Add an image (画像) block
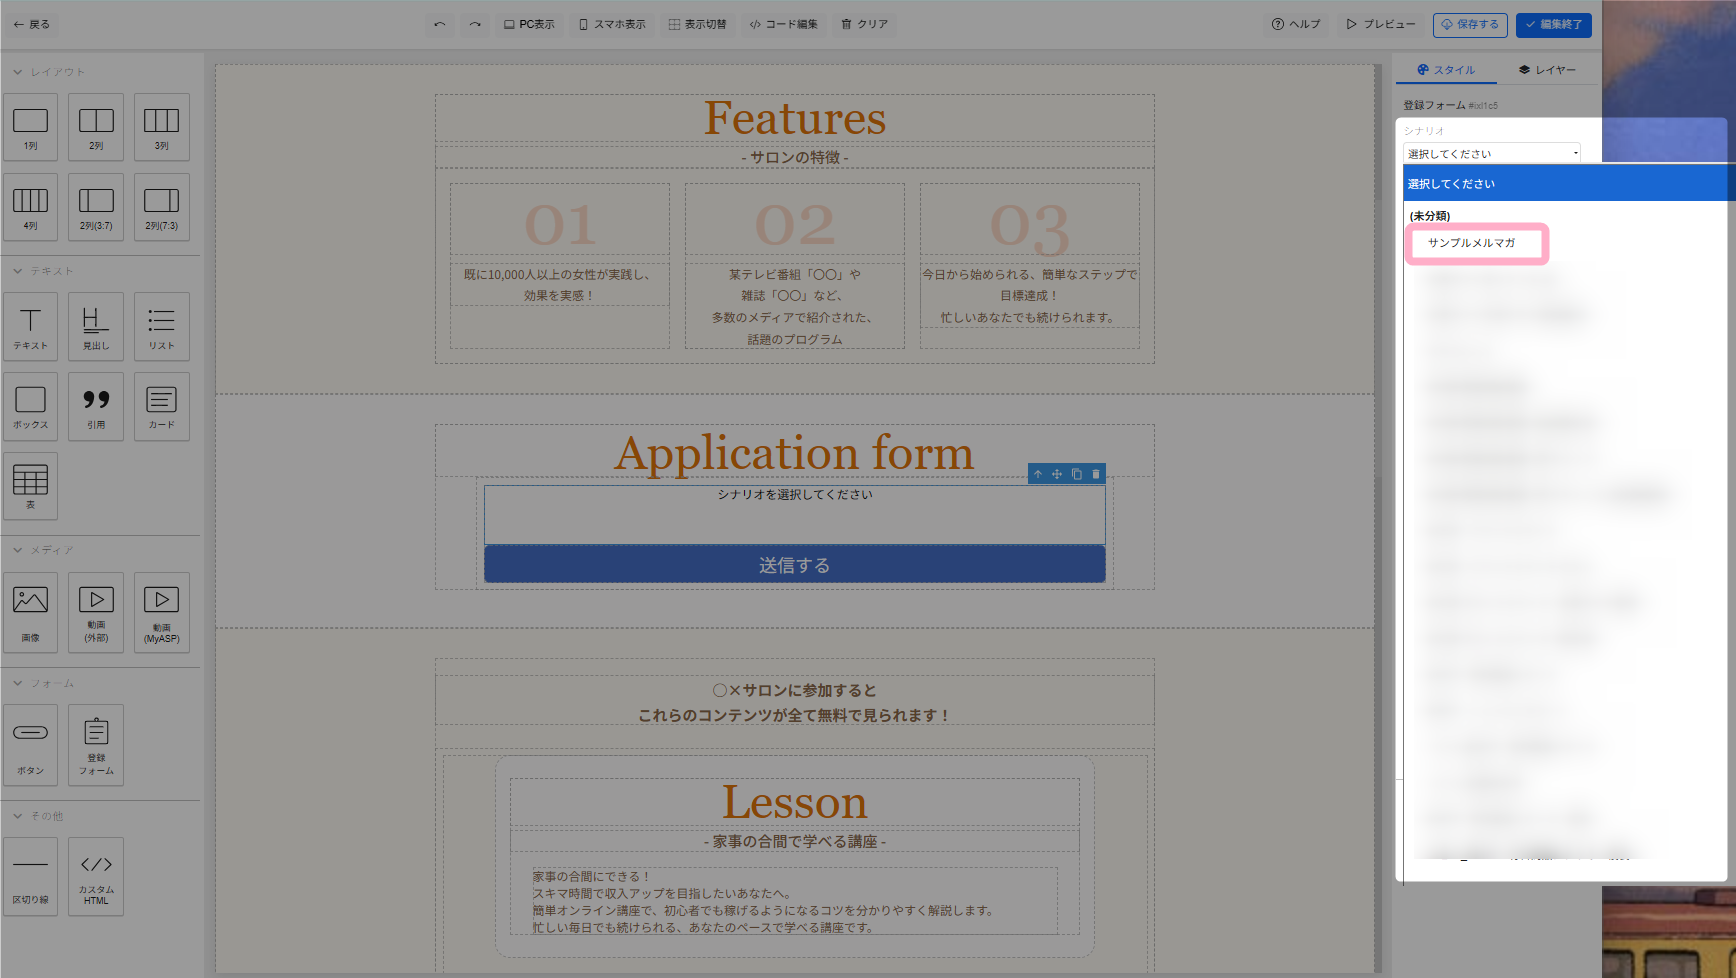Screen dimensions: 1736x978 click(x=30, y=612)
